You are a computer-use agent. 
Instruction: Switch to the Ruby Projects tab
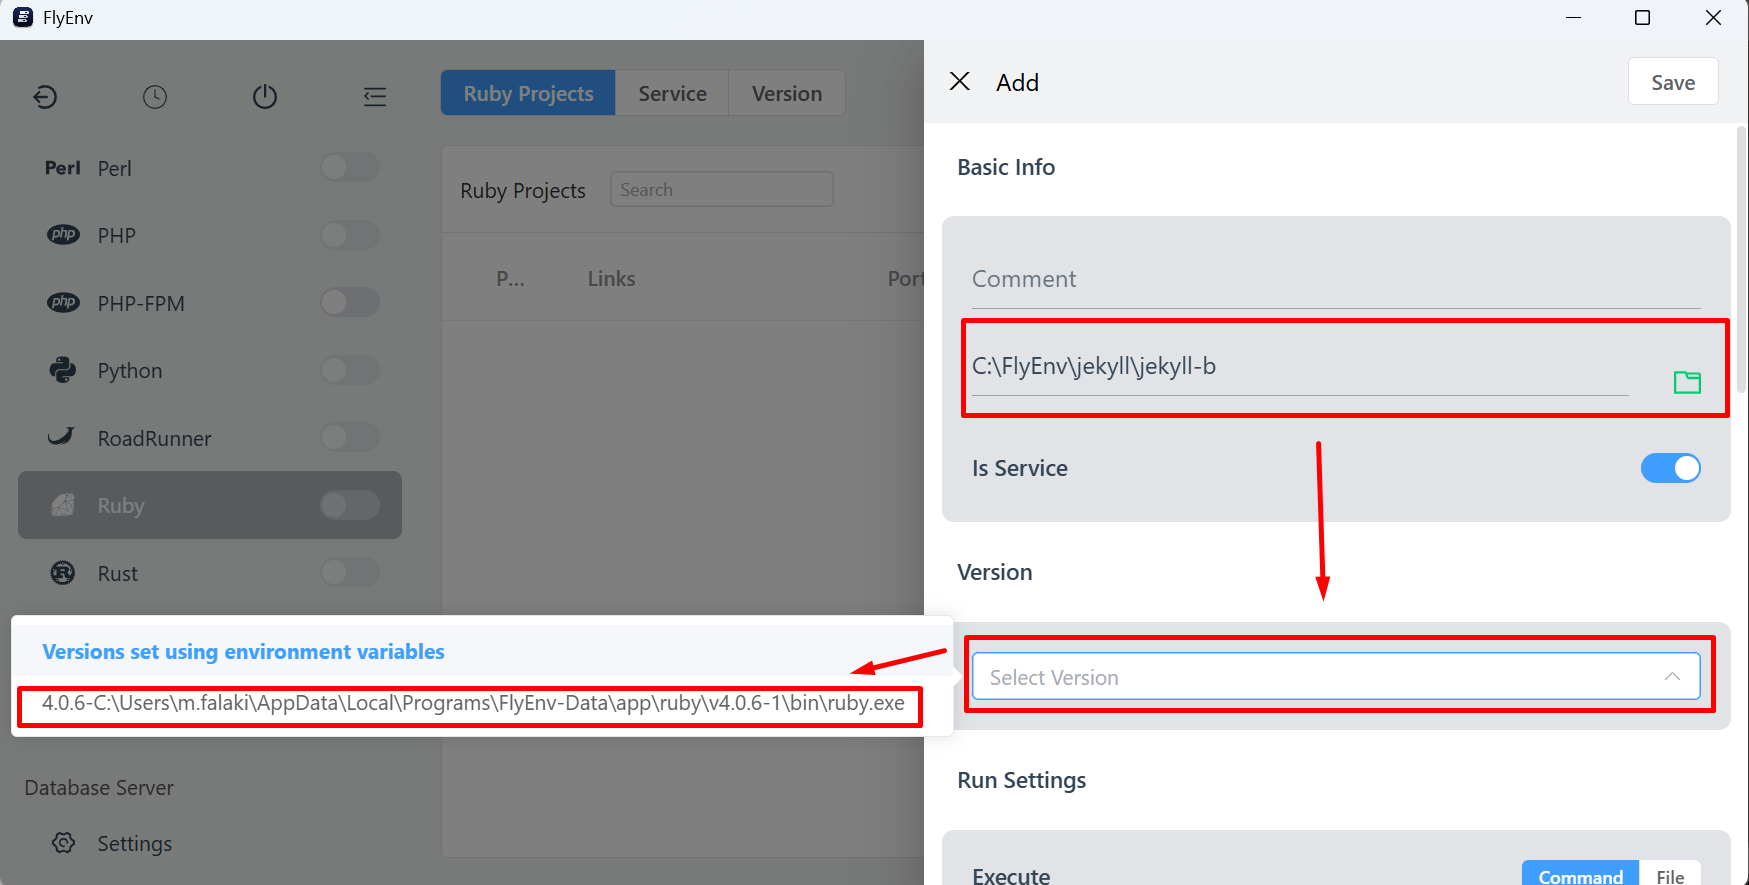528,93
